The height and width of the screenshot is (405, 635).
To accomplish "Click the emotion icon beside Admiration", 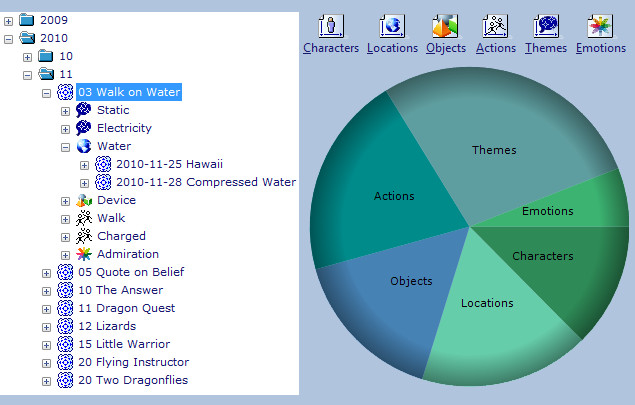I will [84, 254].
